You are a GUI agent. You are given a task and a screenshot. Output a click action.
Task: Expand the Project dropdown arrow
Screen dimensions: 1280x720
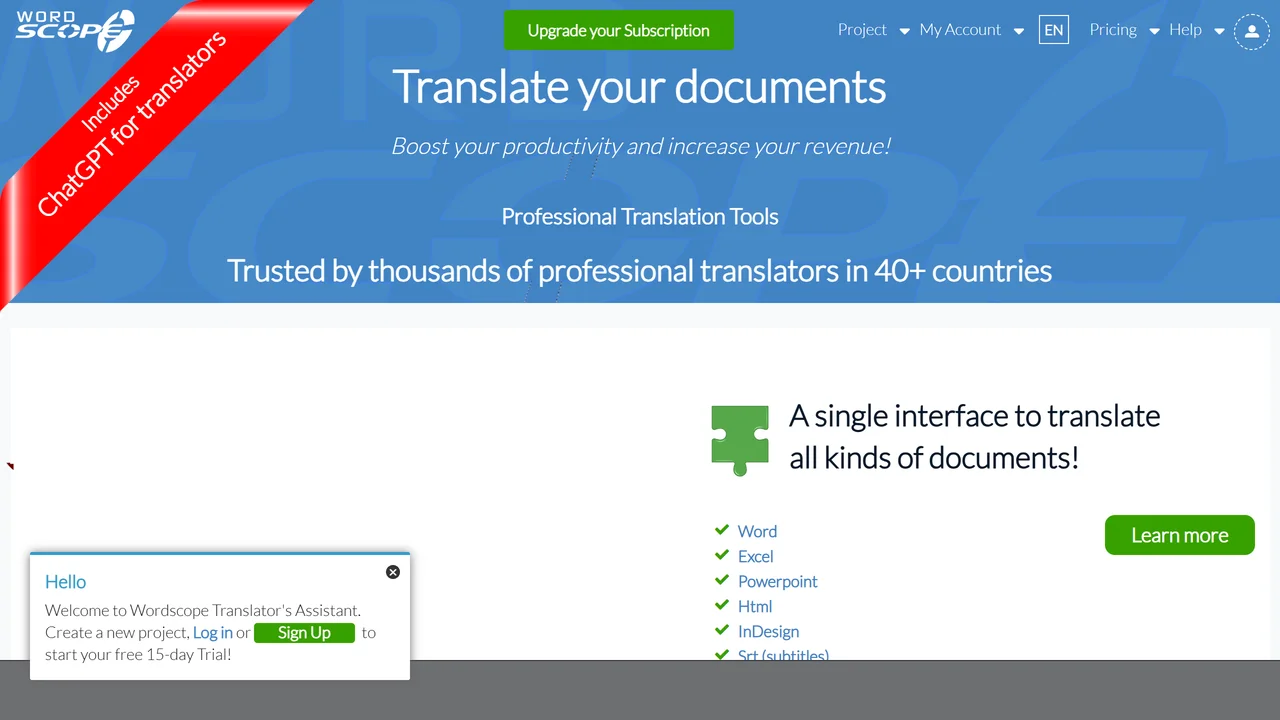904,31
